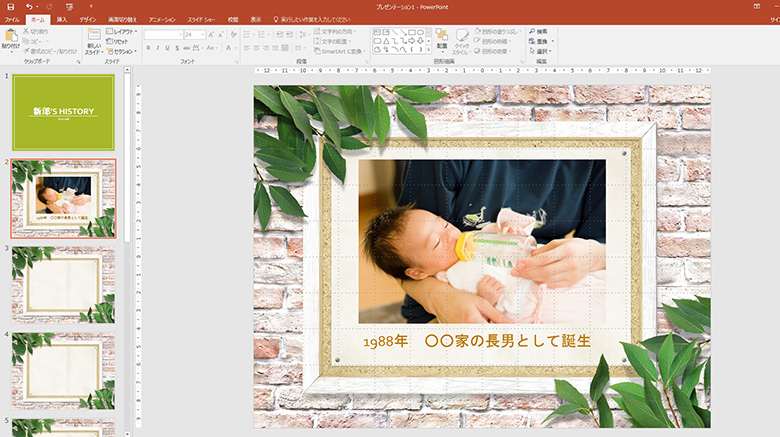This screenshot has height=437, width=780.
Task: Click the 選択 select button
Action: pos(541,51)
